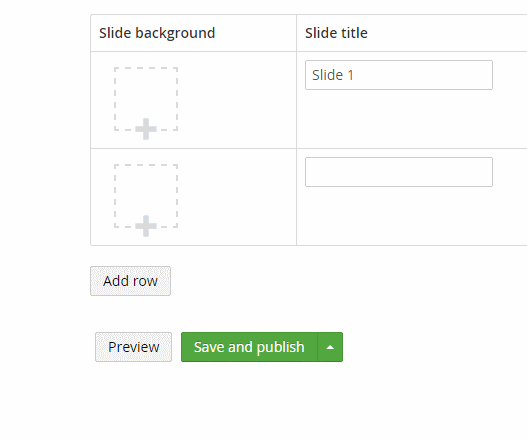527x441 pixels.
Task: Click the plus icon in second slide row
Action: point(146,226)
